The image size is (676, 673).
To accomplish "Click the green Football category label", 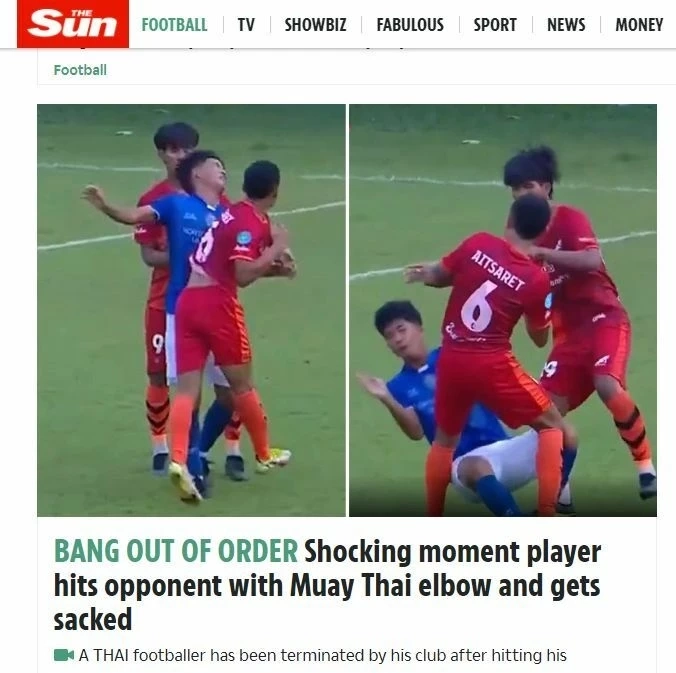I will [80, 70].
